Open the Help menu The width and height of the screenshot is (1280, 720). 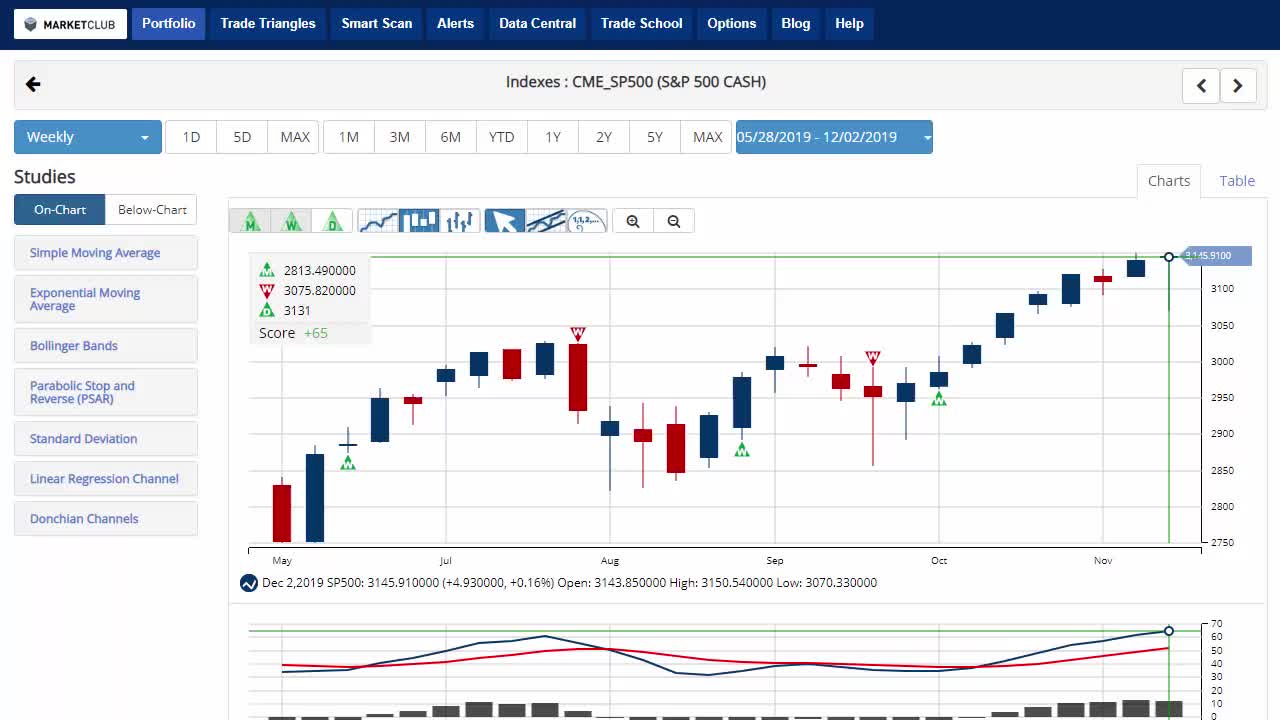849,24
